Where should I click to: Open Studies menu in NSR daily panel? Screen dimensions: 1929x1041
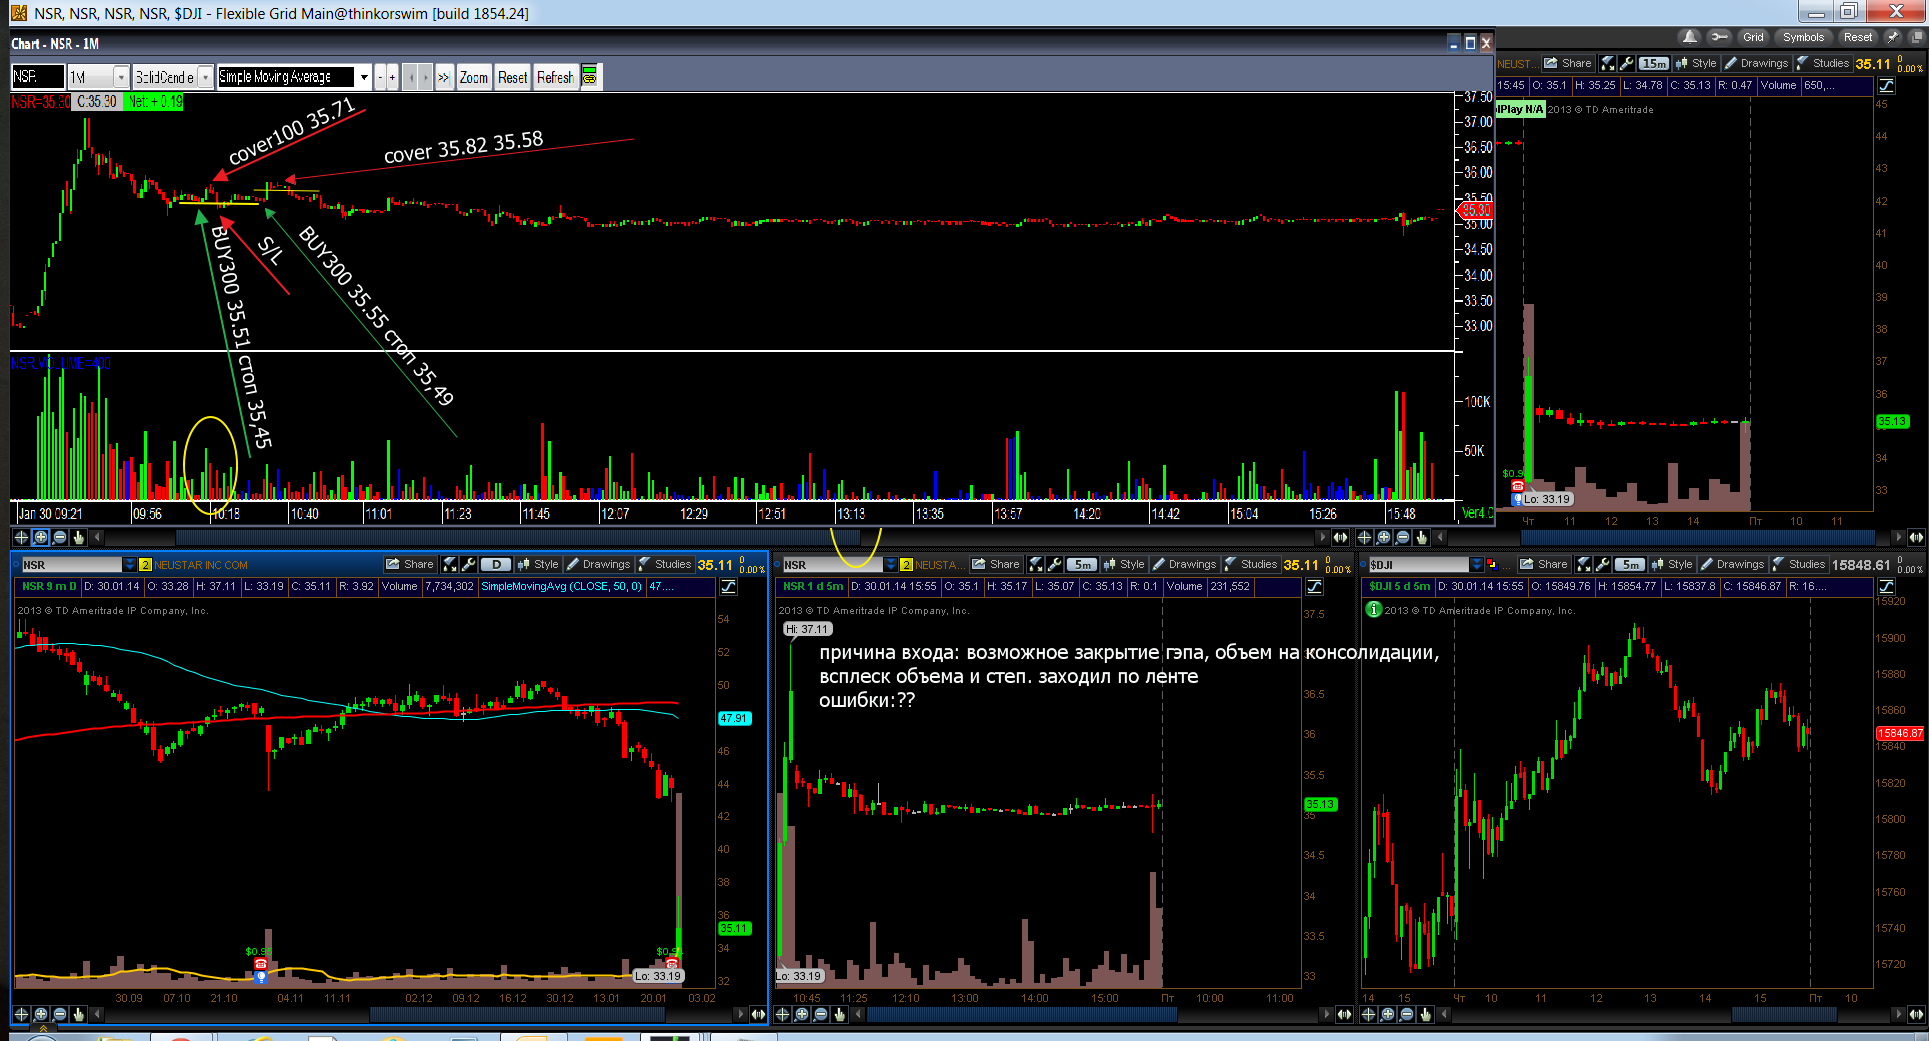(x=665, y=565)
